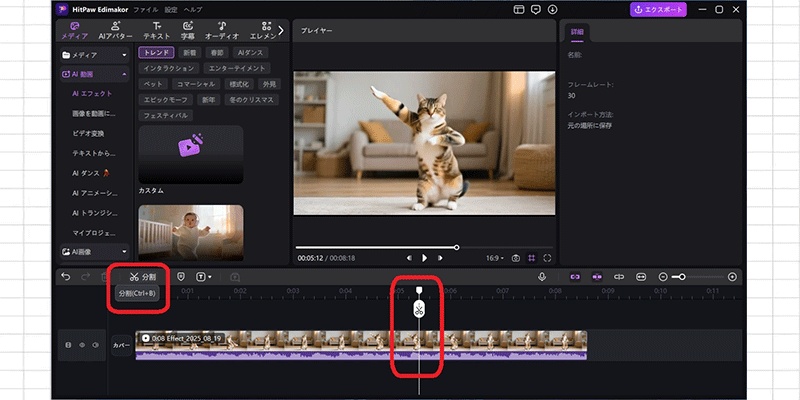Click the download icon in title bar
The width and height of the screenshot is (800, 400).
click(552, 10)
